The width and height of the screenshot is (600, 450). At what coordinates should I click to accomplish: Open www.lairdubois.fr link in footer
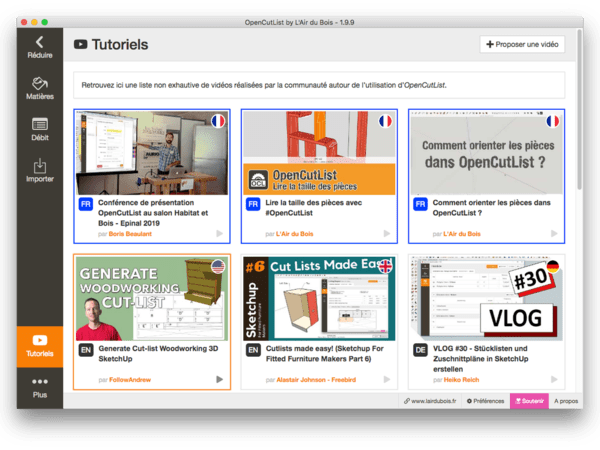coord(430,401)
